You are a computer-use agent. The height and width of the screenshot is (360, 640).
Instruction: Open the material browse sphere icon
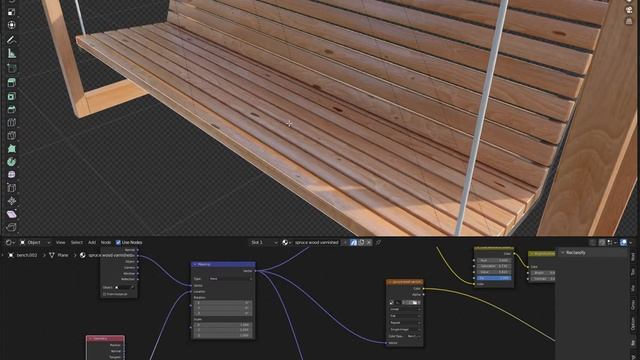(x=286, y=242)
